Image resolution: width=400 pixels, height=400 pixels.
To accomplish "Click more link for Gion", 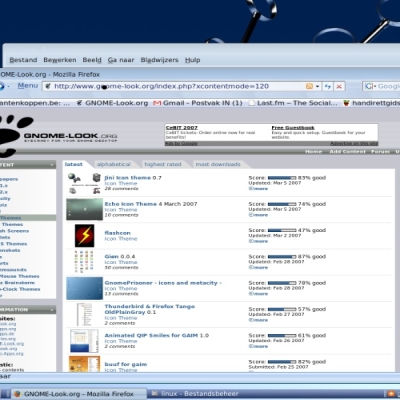I will coord(258,268).
